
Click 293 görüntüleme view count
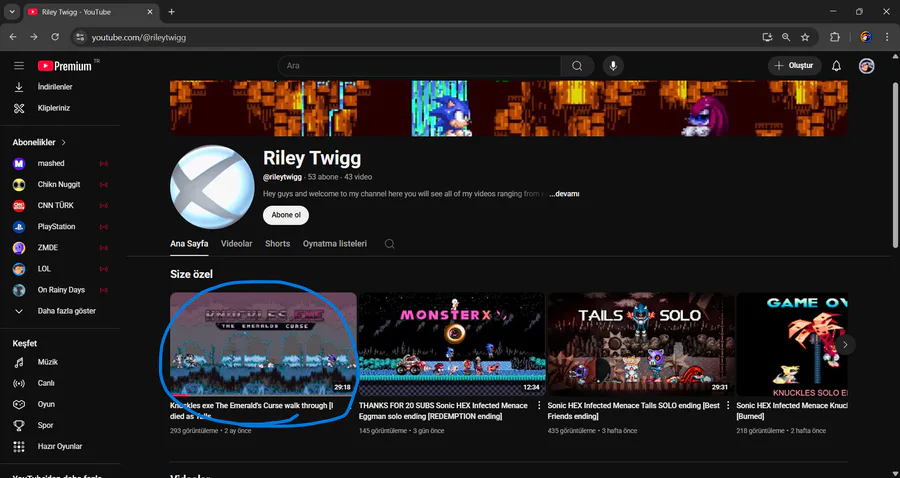[194, 431]
